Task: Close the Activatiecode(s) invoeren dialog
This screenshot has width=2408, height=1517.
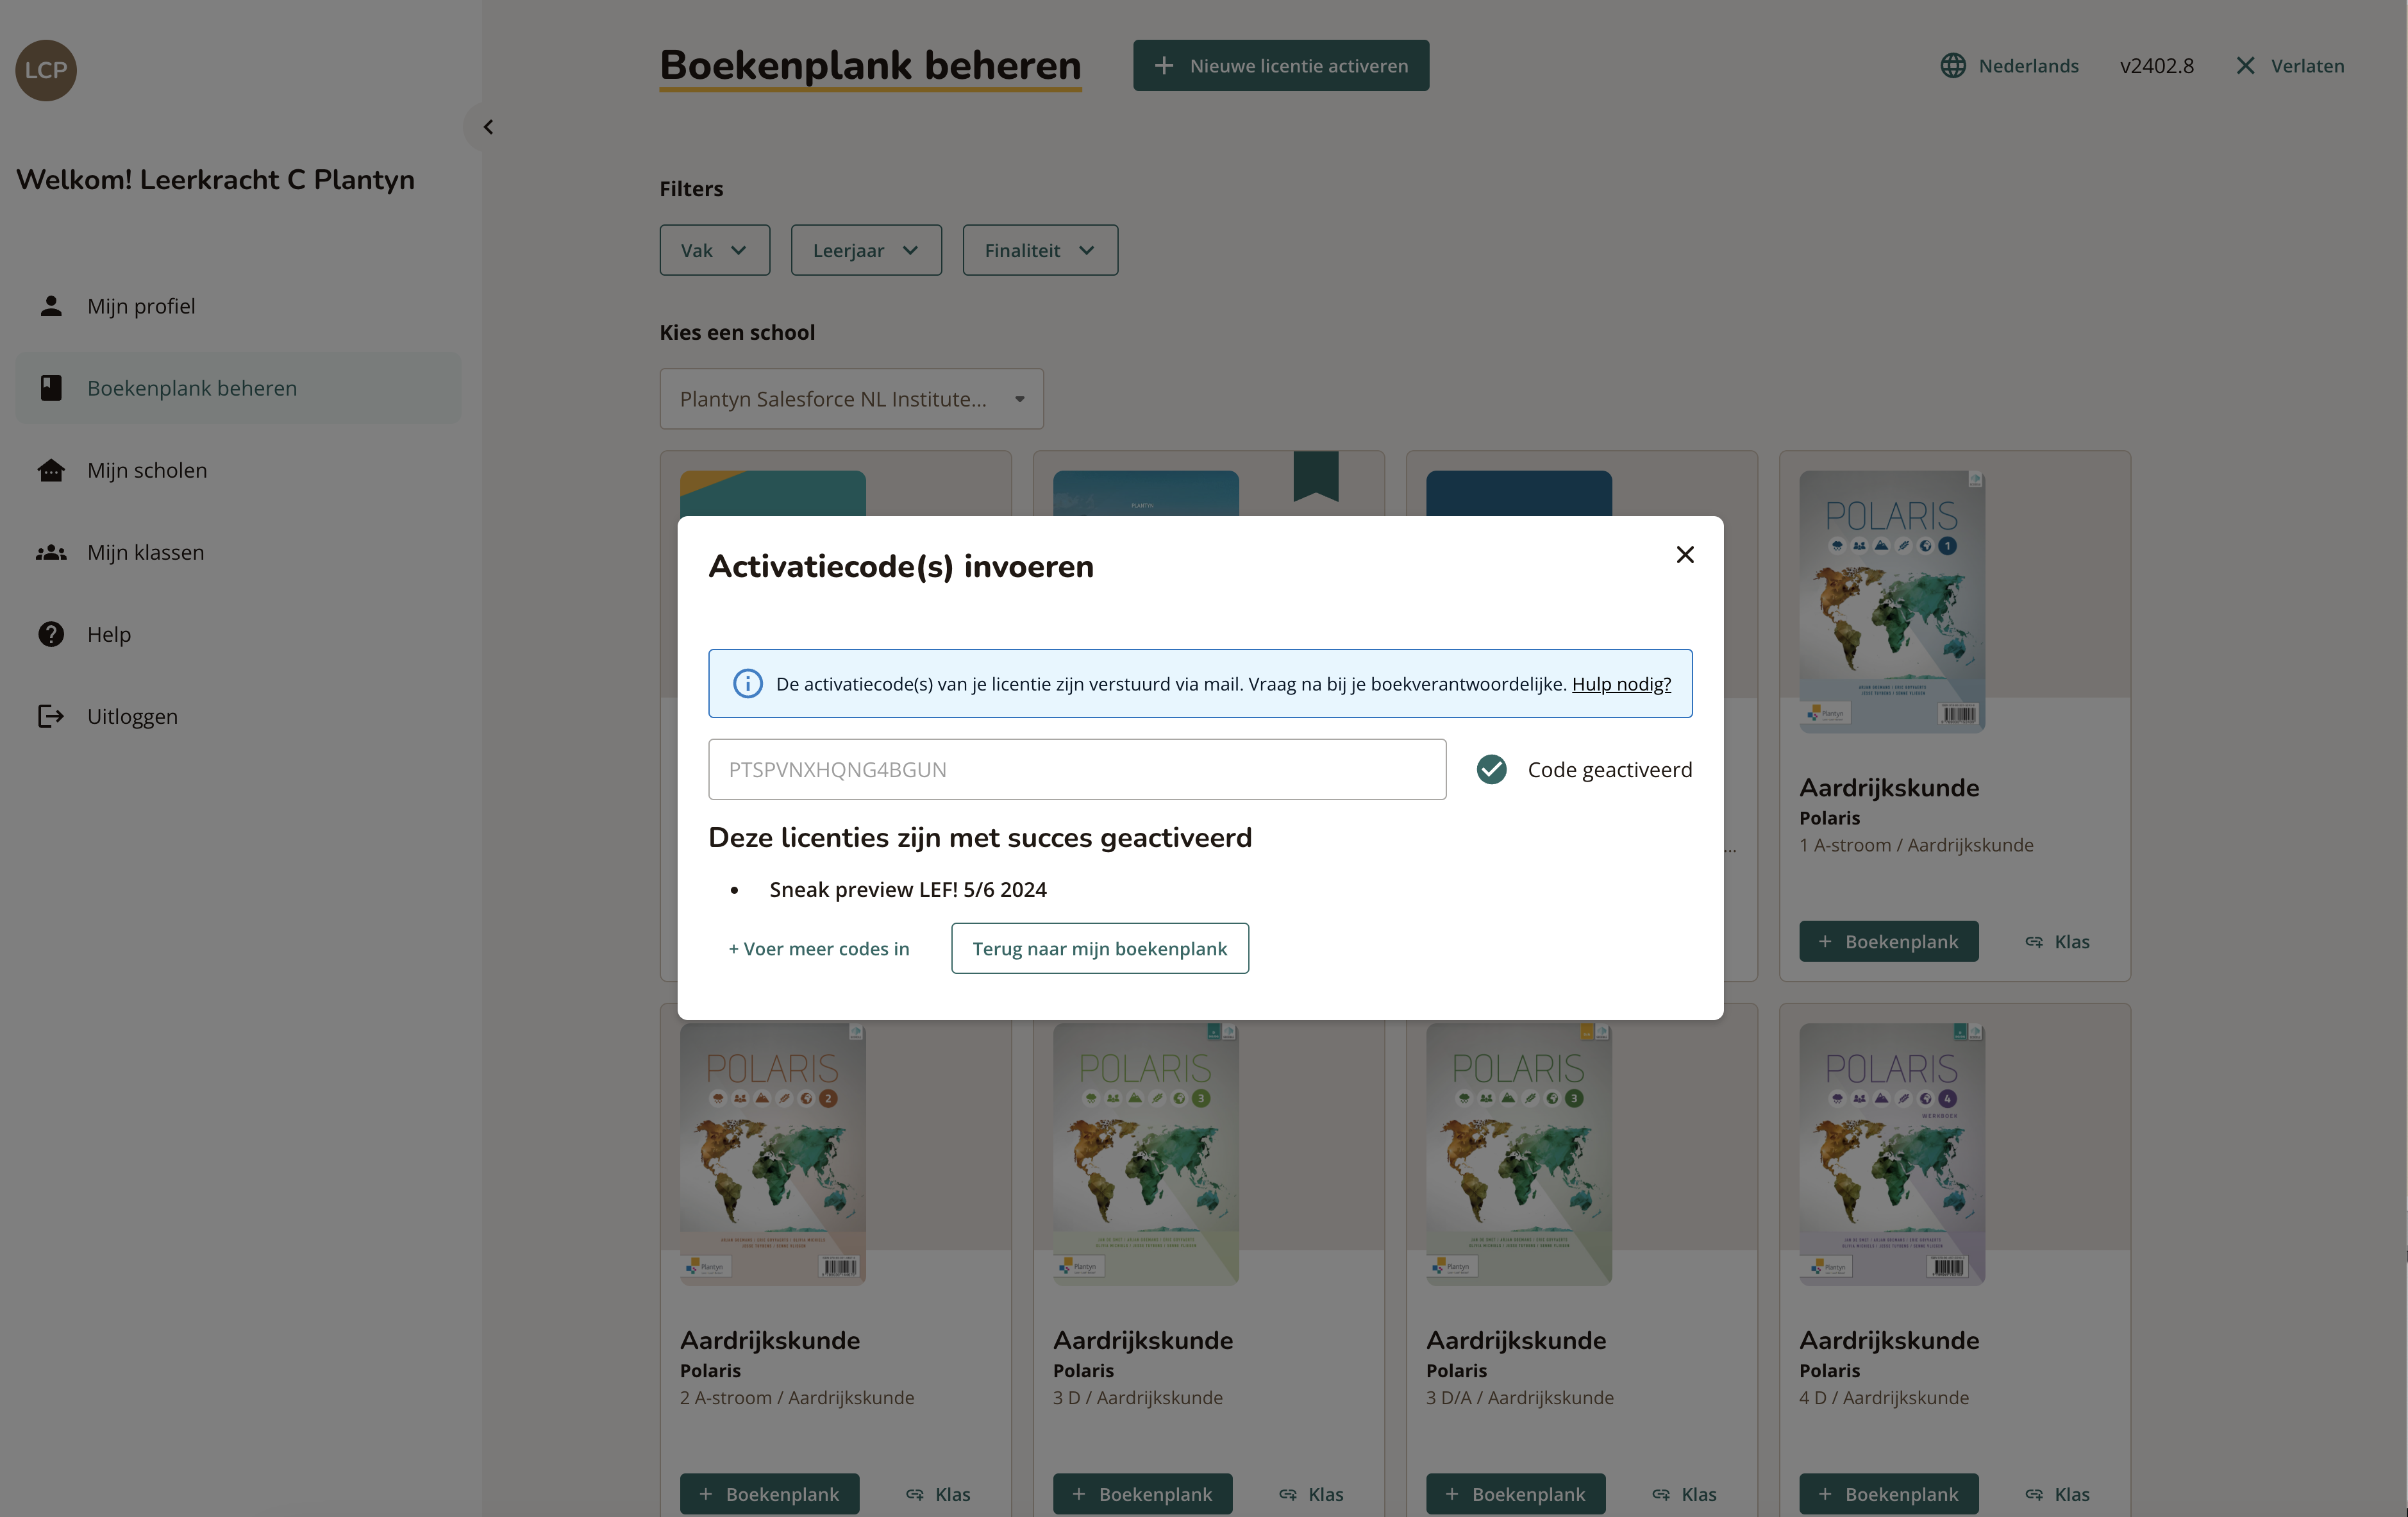Action: 1685,555
